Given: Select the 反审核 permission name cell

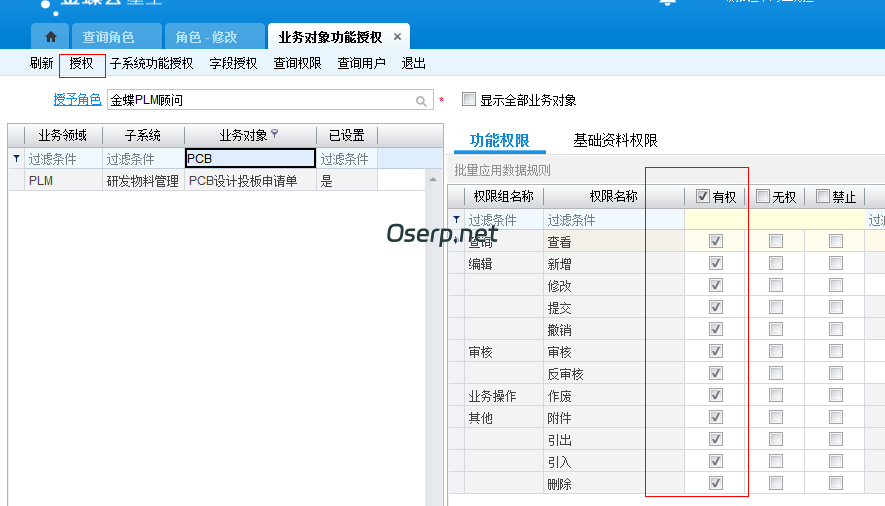Looking at the screenshot, I should tap(614, 373).
